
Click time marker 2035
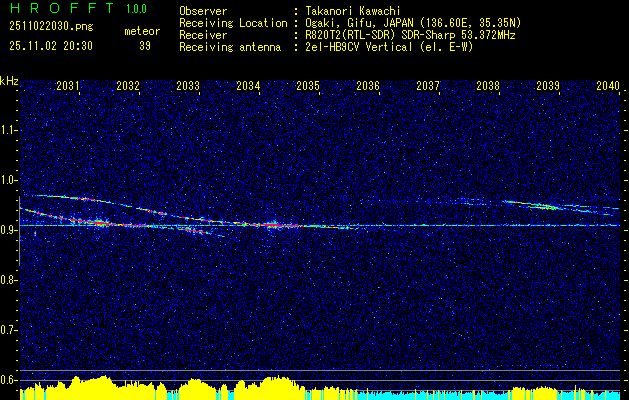(308, 85)
